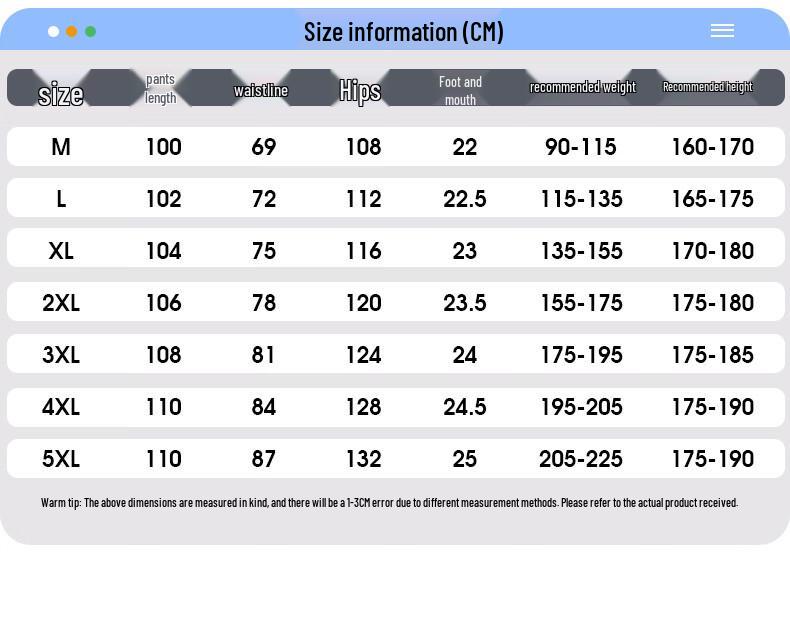Select the 'size' column header
This screenshot has height=629, width=790.
pyautogui.click(x=61, y=94)
